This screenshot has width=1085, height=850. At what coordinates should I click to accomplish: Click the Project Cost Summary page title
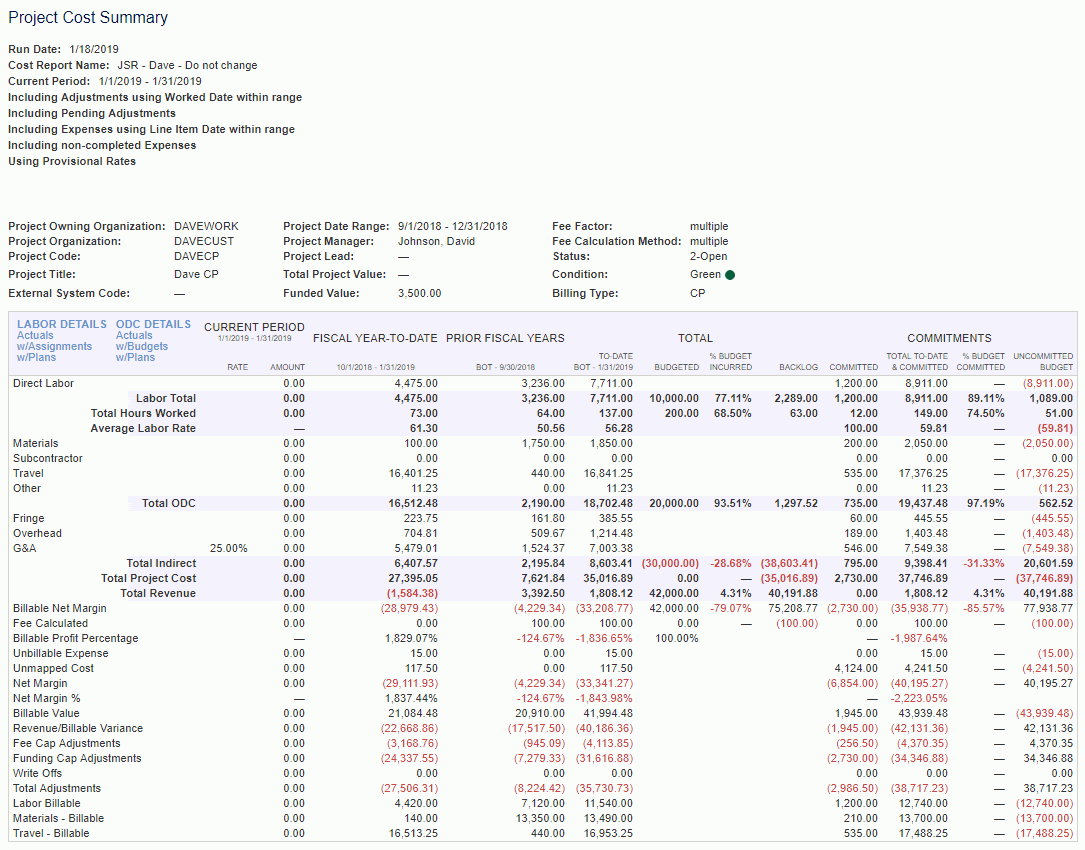coord(89,17)
